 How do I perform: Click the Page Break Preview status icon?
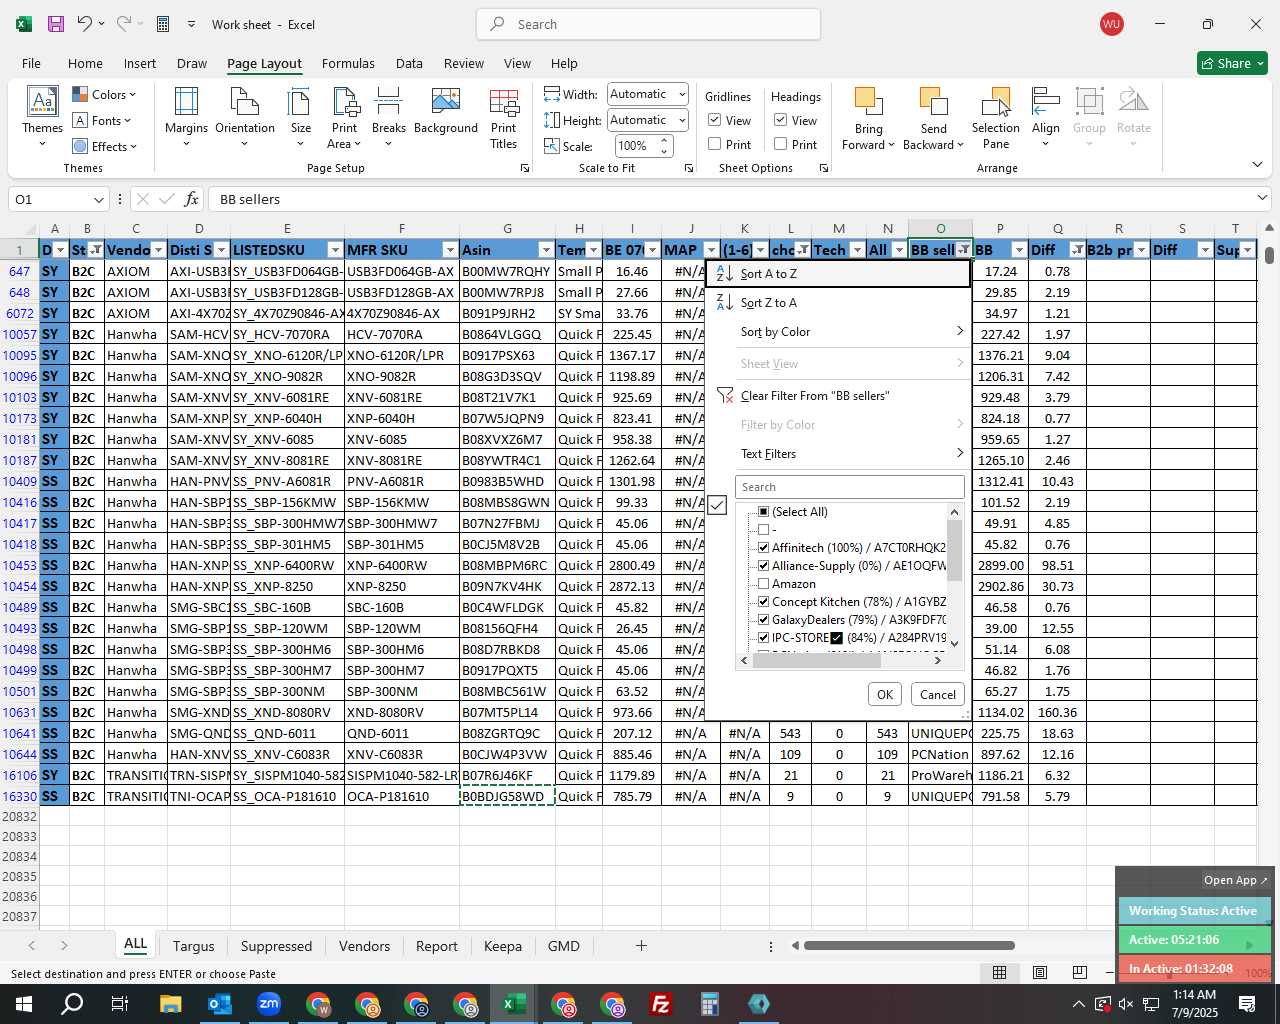[1079, 972]
